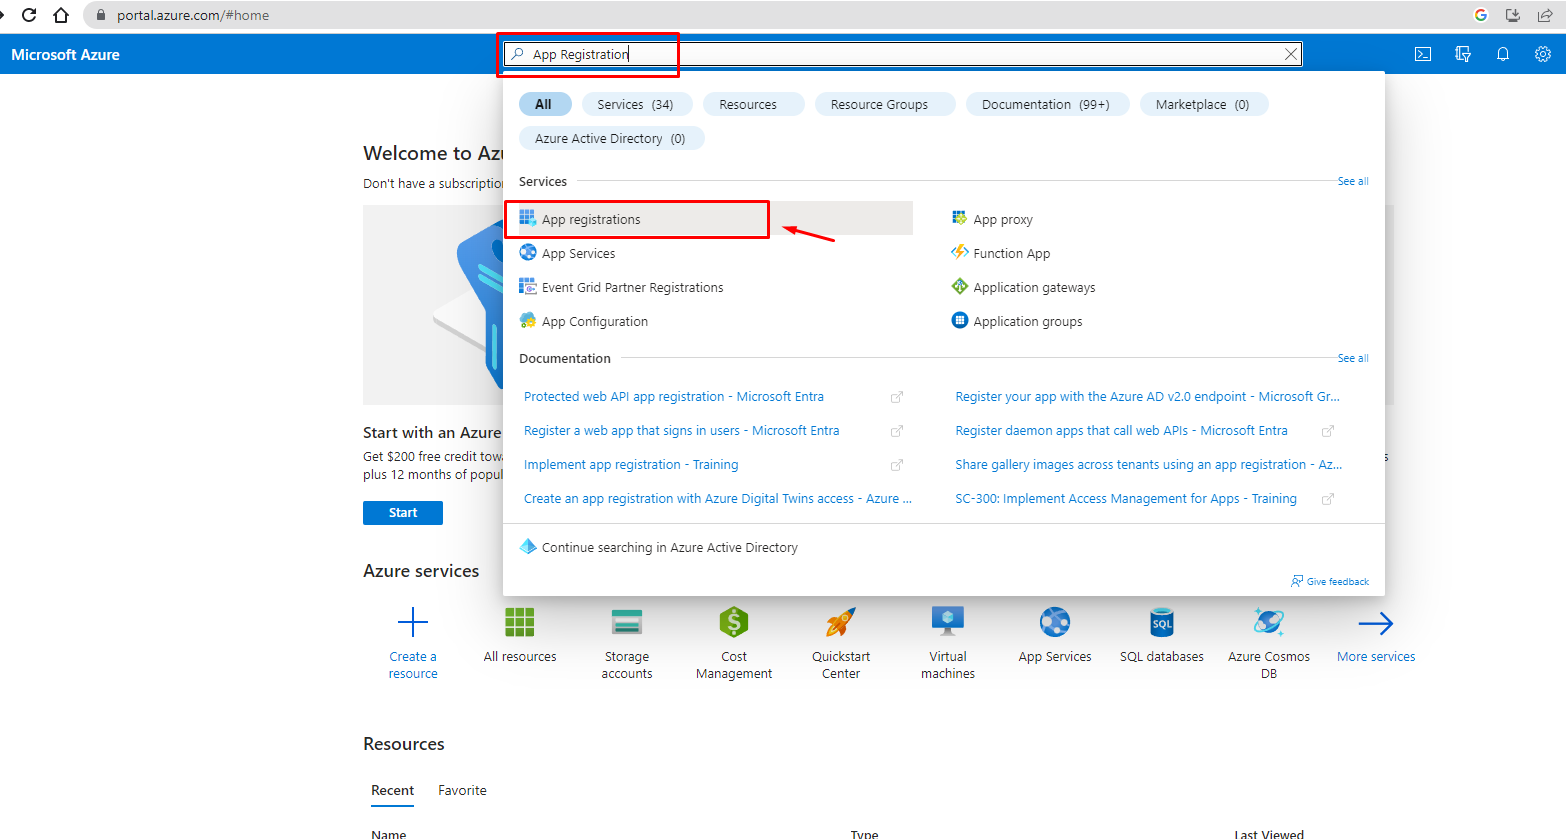The image size is (1566, 839).
Task: Open All resources tile
Action: 520,635
